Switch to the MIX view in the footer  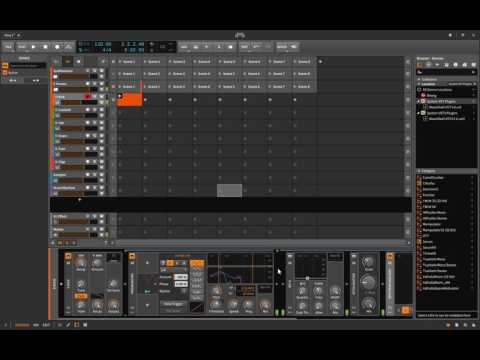(x=36, y=325)
